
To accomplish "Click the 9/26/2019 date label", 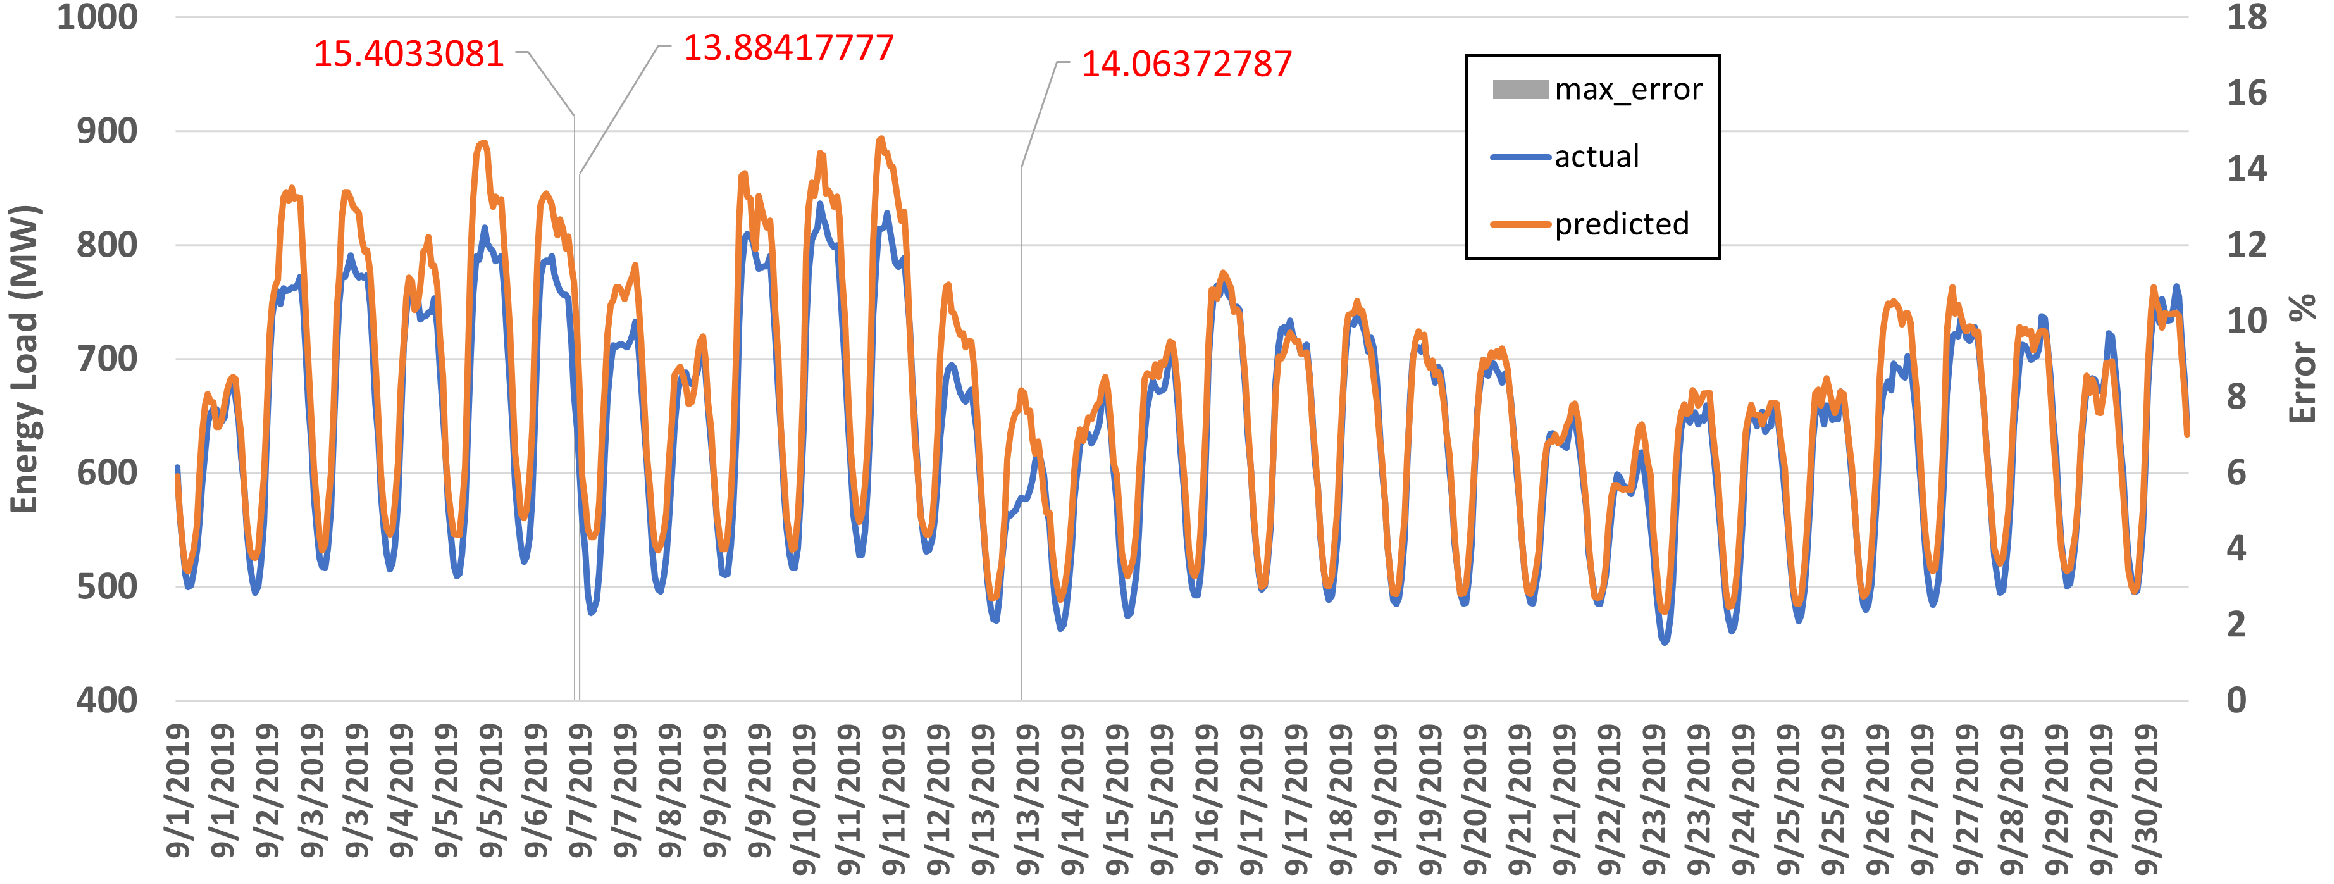I will click(x=1877, y=800).
